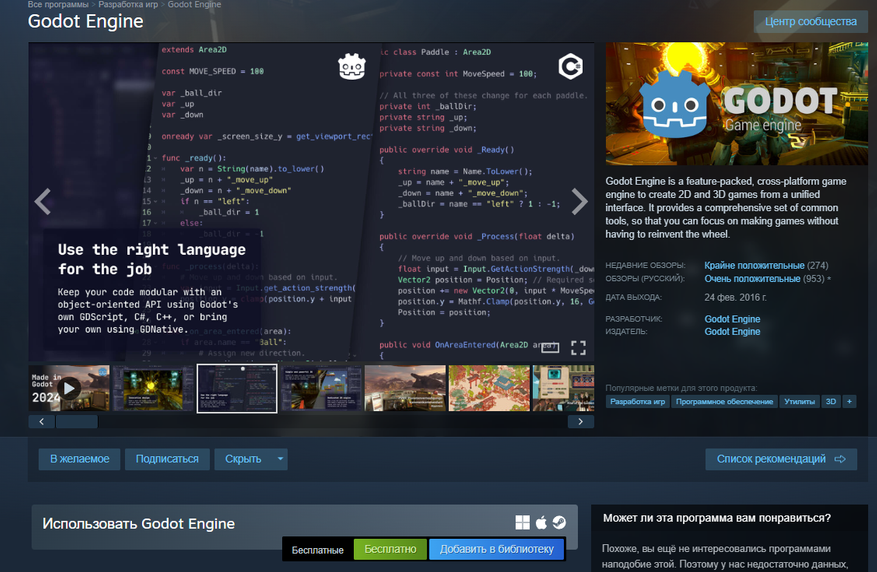
Task: Select the 2D platformer editor thumbnail
Action: (321, 388)
